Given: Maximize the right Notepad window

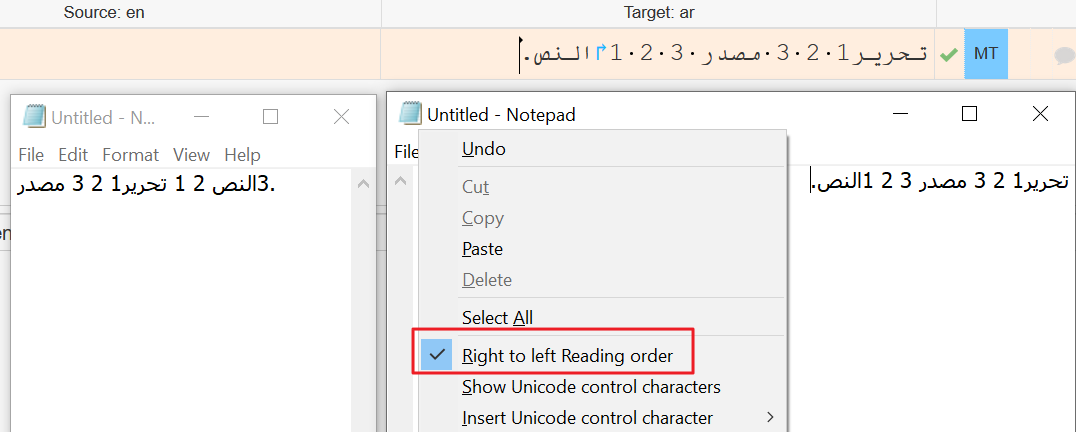Looking at the screenshot, I should pyautogui.click(x=969, y=114).
